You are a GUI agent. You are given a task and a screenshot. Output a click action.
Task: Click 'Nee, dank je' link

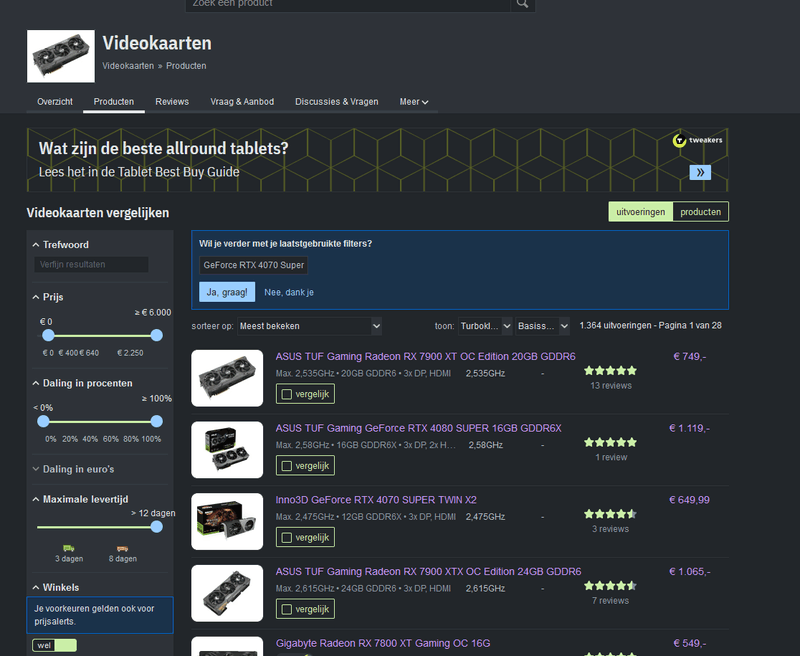tap(289, 292)
